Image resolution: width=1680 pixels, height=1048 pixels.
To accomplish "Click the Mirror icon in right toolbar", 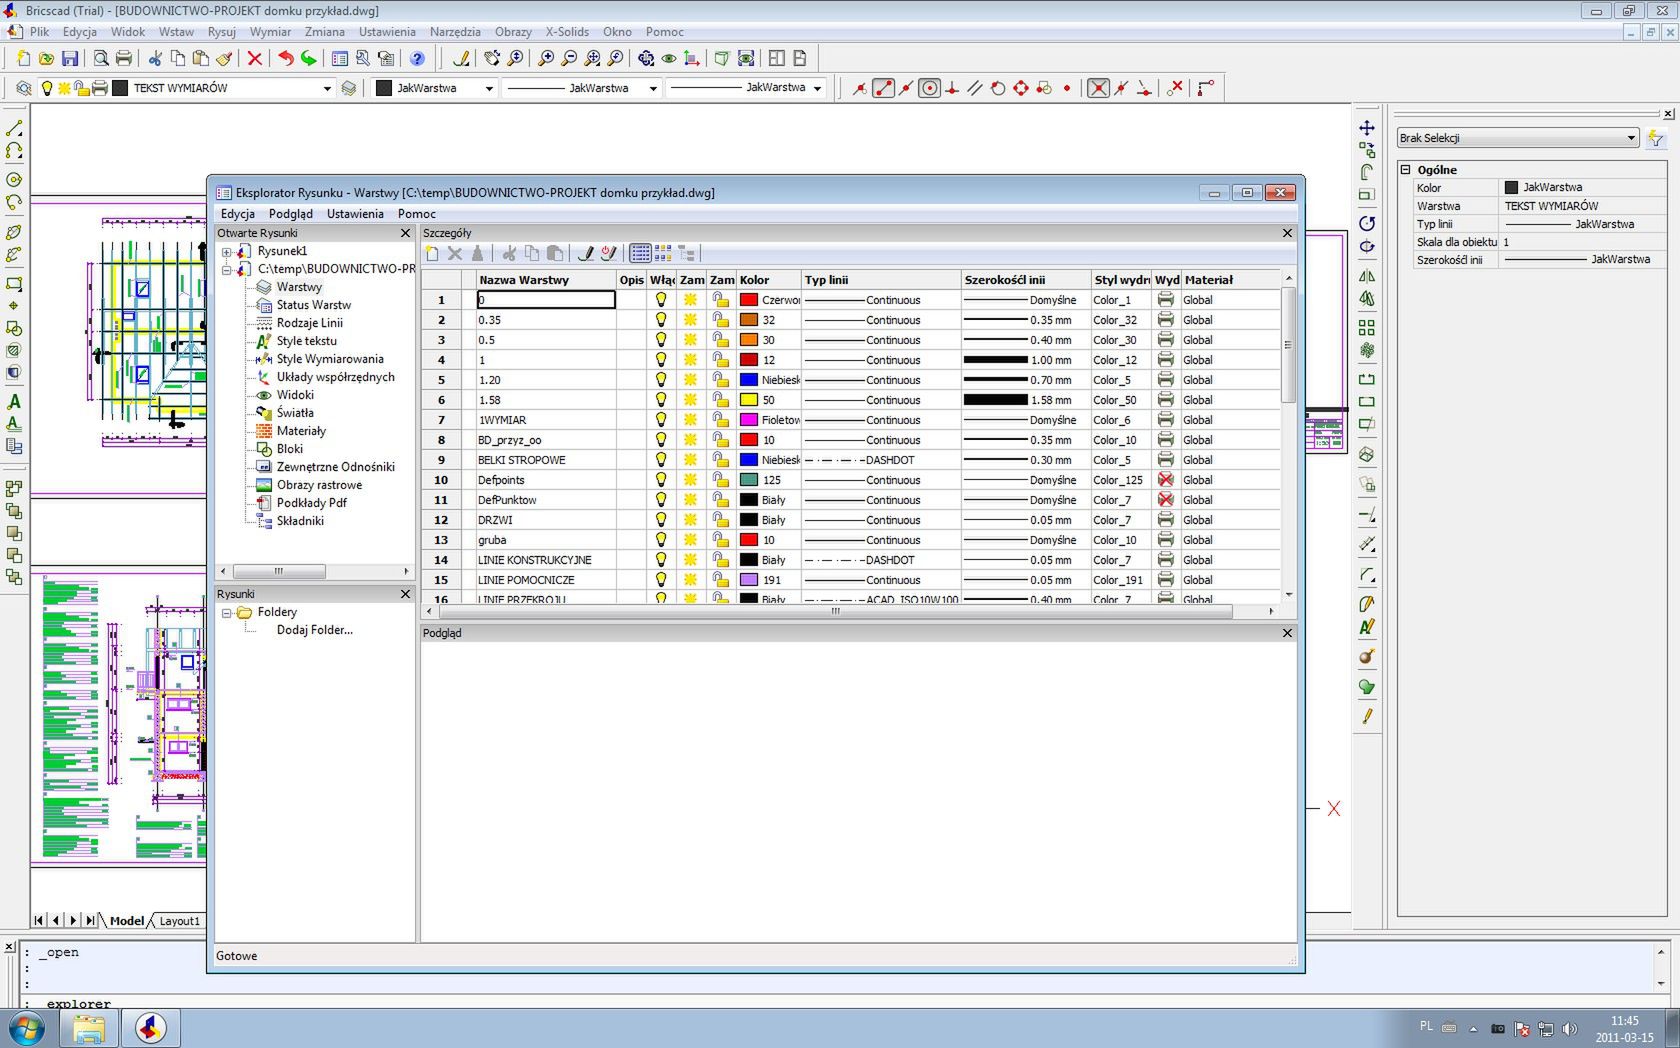I will (1367, 276).
